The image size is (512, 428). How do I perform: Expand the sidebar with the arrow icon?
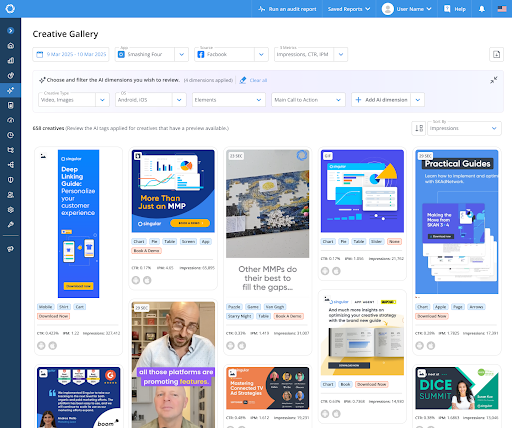pyautogui.click(x=10, y=31)
